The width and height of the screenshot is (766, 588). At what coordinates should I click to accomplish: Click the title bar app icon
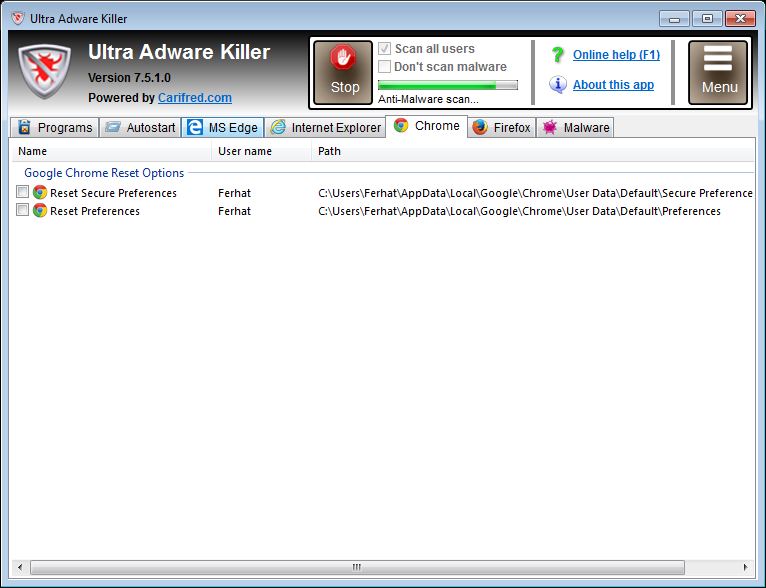click(x=18, y=19)
